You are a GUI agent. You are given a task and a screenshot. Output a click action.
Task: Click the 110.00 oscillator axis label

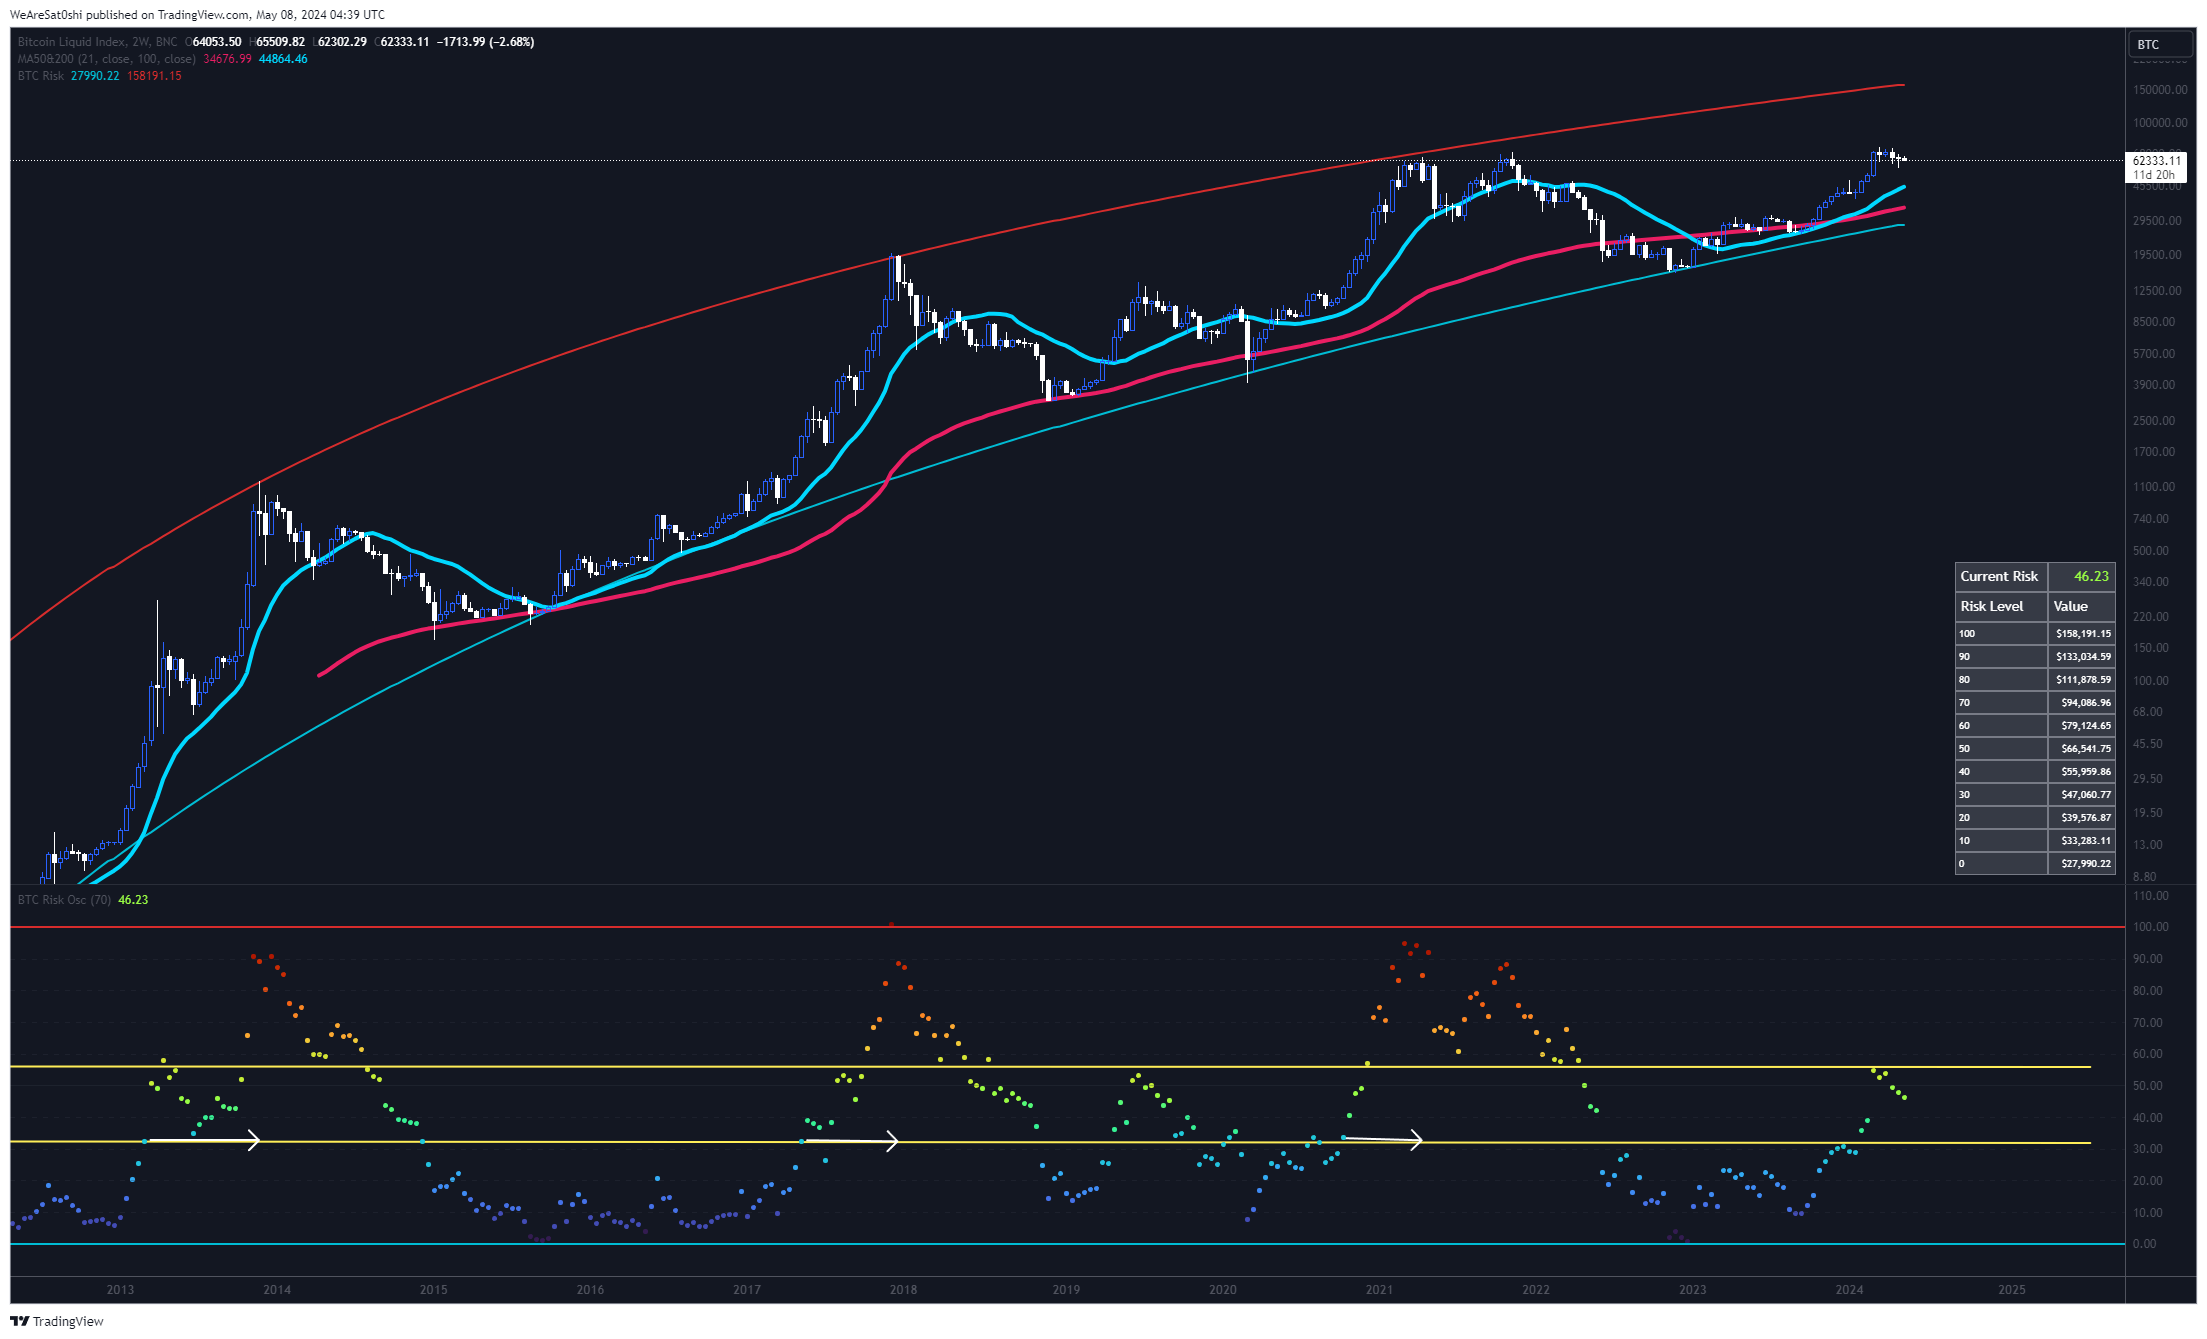tap(2151, 896)
